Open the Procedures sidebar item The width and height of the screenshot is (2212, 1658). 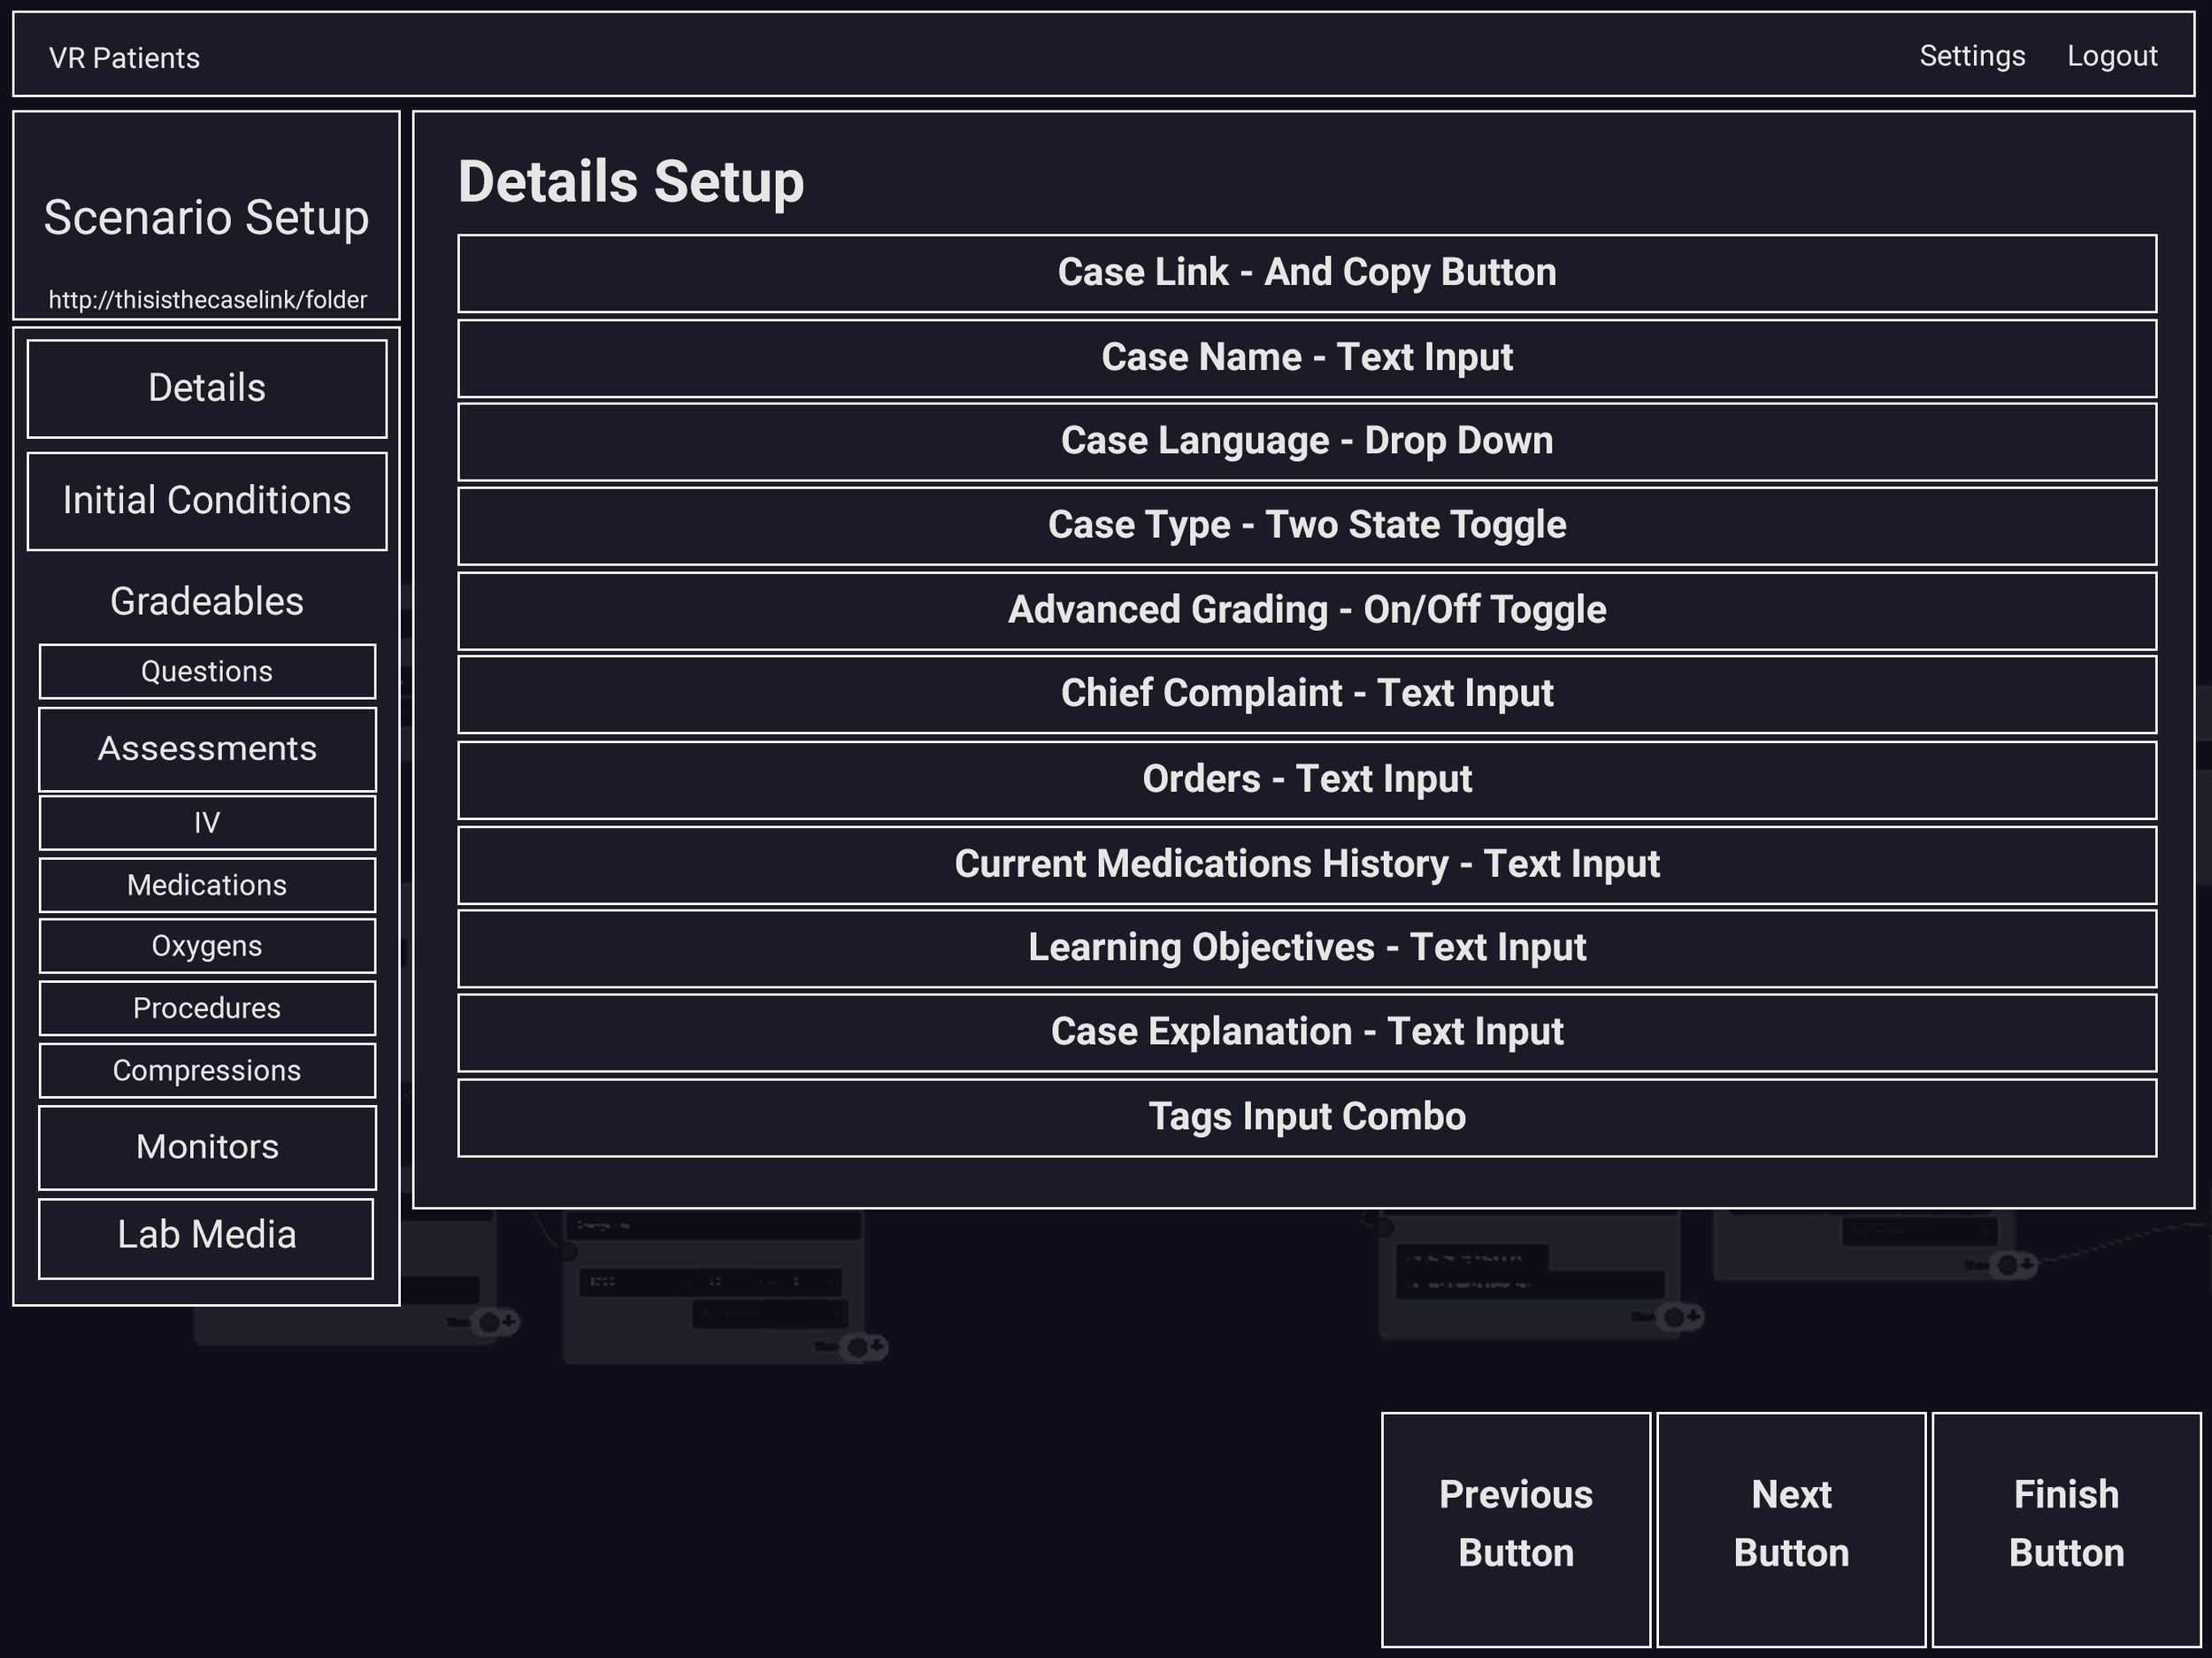pos(207,1008)
